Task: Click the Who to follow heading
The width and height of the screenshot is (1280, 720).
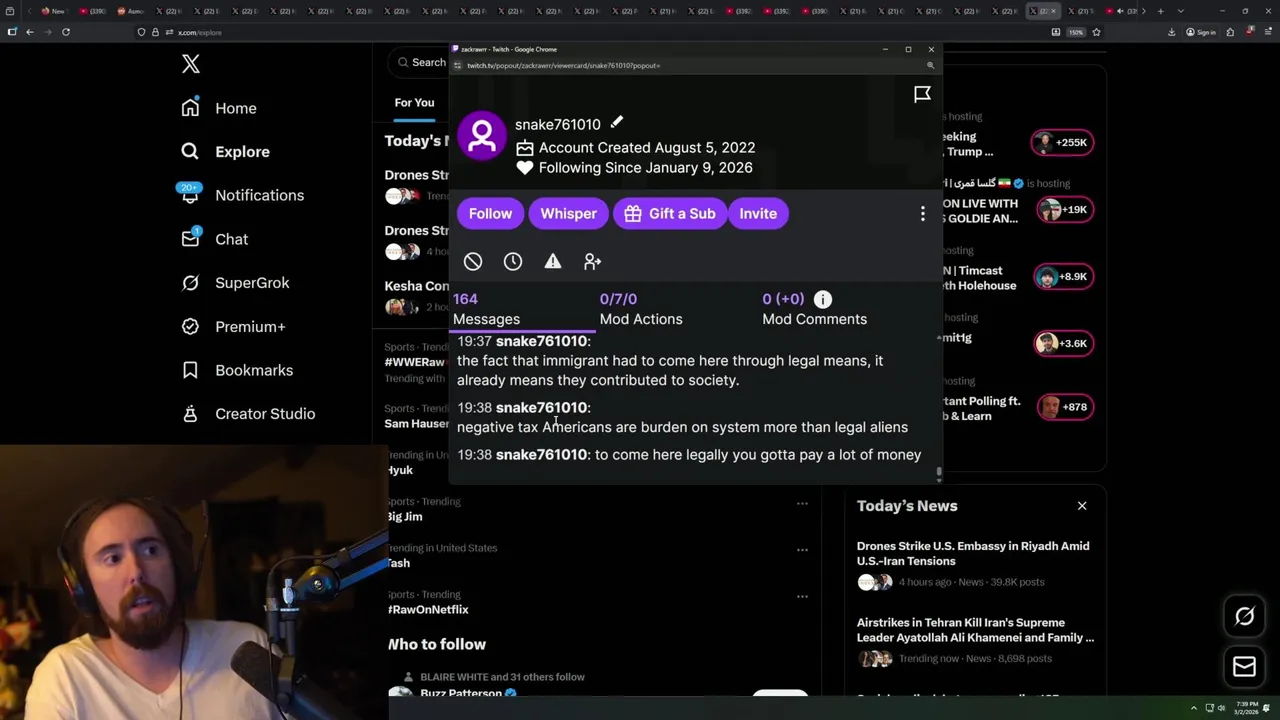Action: tap(437, 644)
